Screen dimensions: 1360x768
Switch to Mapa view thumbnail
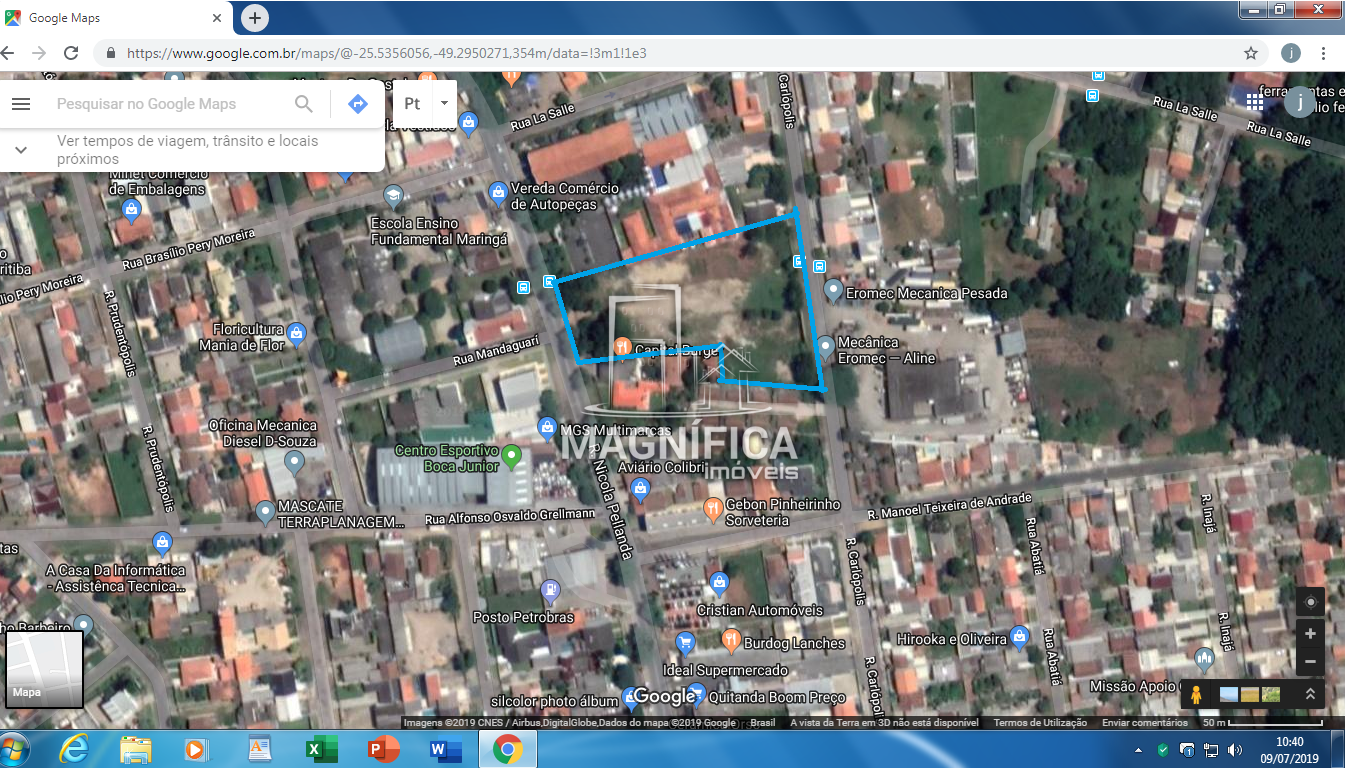[44, 669]
